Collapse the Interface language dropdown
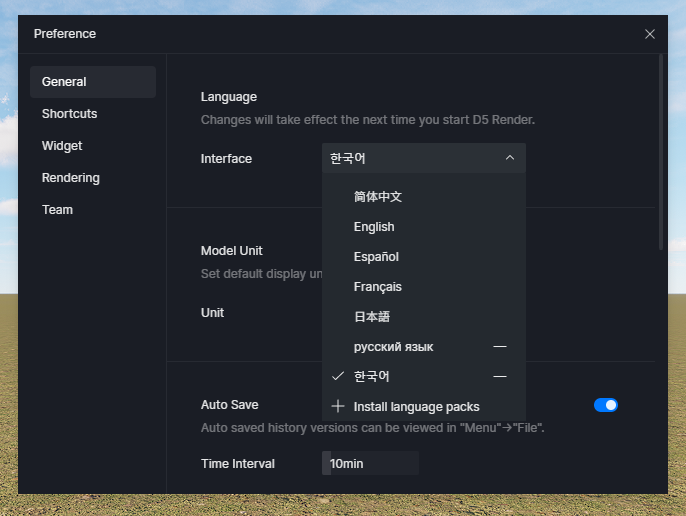This screenshot has height=516, width=686. [423, 158]
